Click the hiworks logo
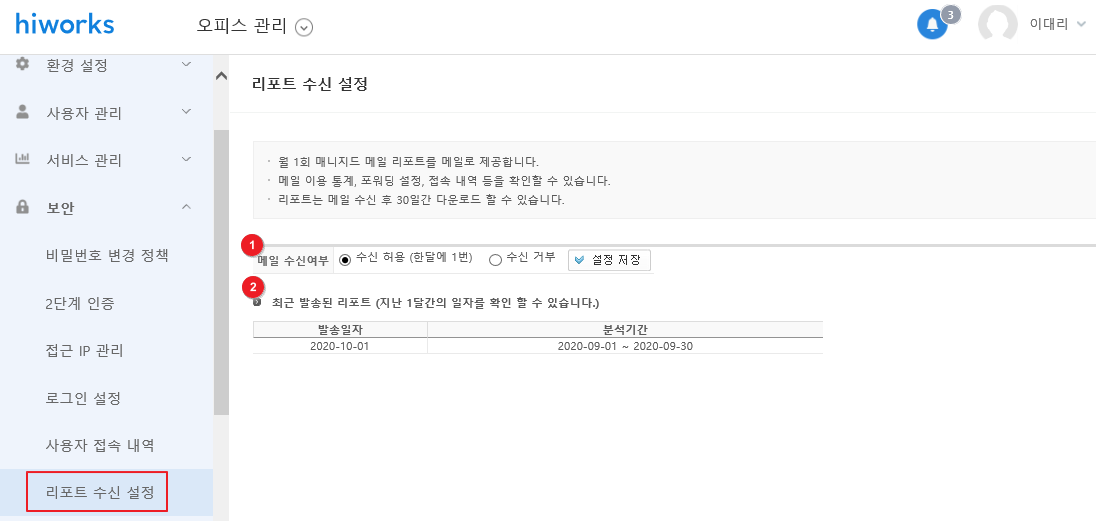 pos(64,25)
